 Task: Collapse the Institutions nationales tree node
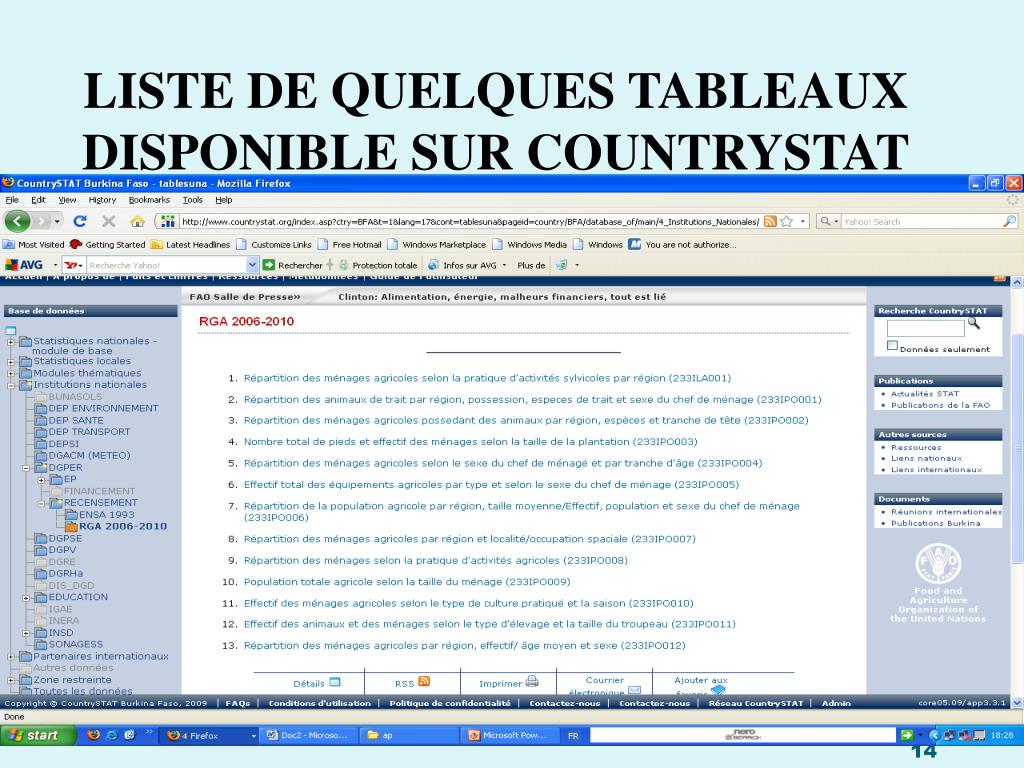pyautogui.click(x=10, y=385)
